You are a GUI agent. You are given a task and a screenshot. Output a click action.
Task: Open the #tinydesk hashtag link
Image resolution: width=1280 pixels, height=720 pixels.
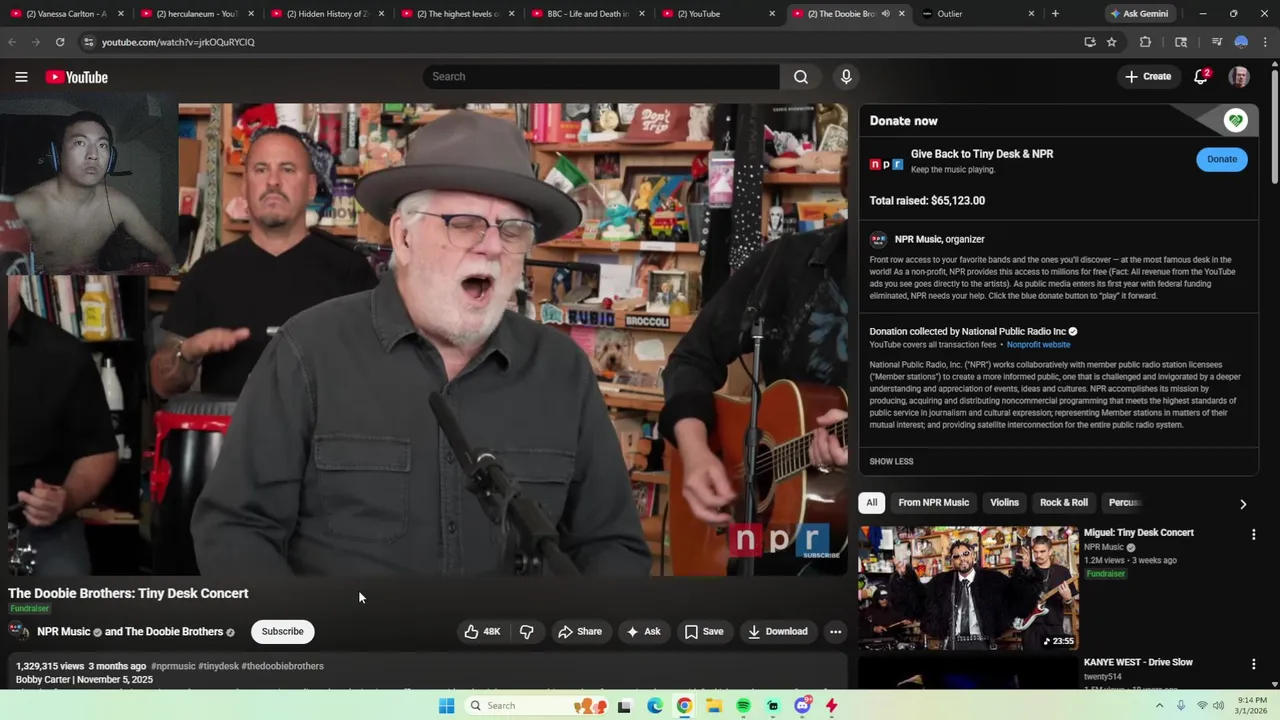click(218, 666)
